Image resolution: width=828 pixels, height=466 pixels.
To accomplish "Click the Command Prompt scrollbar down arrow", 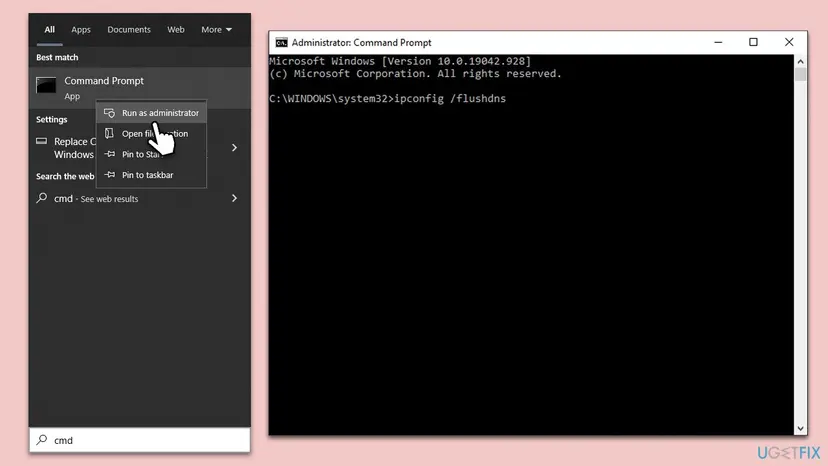I will pos(801,428).
